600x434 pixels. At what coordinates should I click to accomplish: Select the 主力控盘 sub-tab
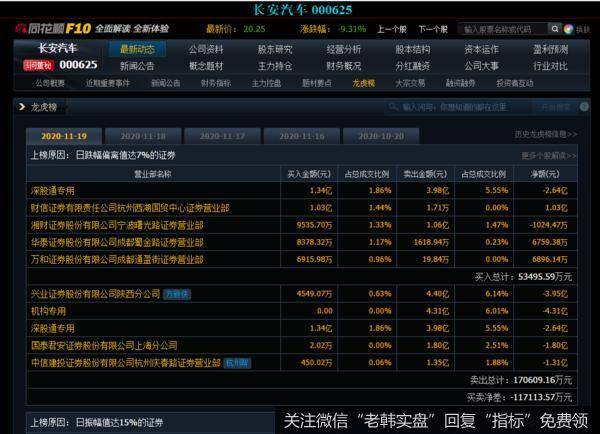tap(266, 83)
